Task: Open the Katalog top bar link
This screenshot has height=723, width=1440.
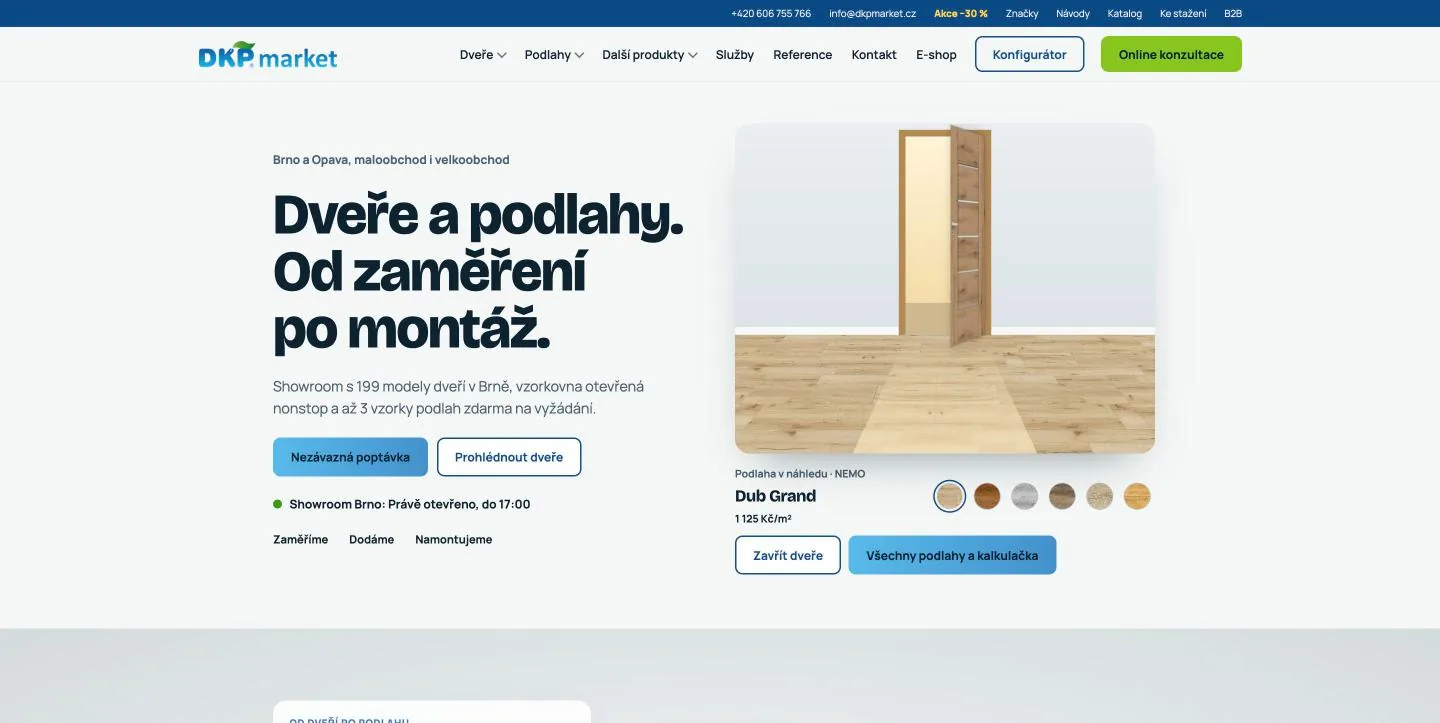Action: [1125, 13]
